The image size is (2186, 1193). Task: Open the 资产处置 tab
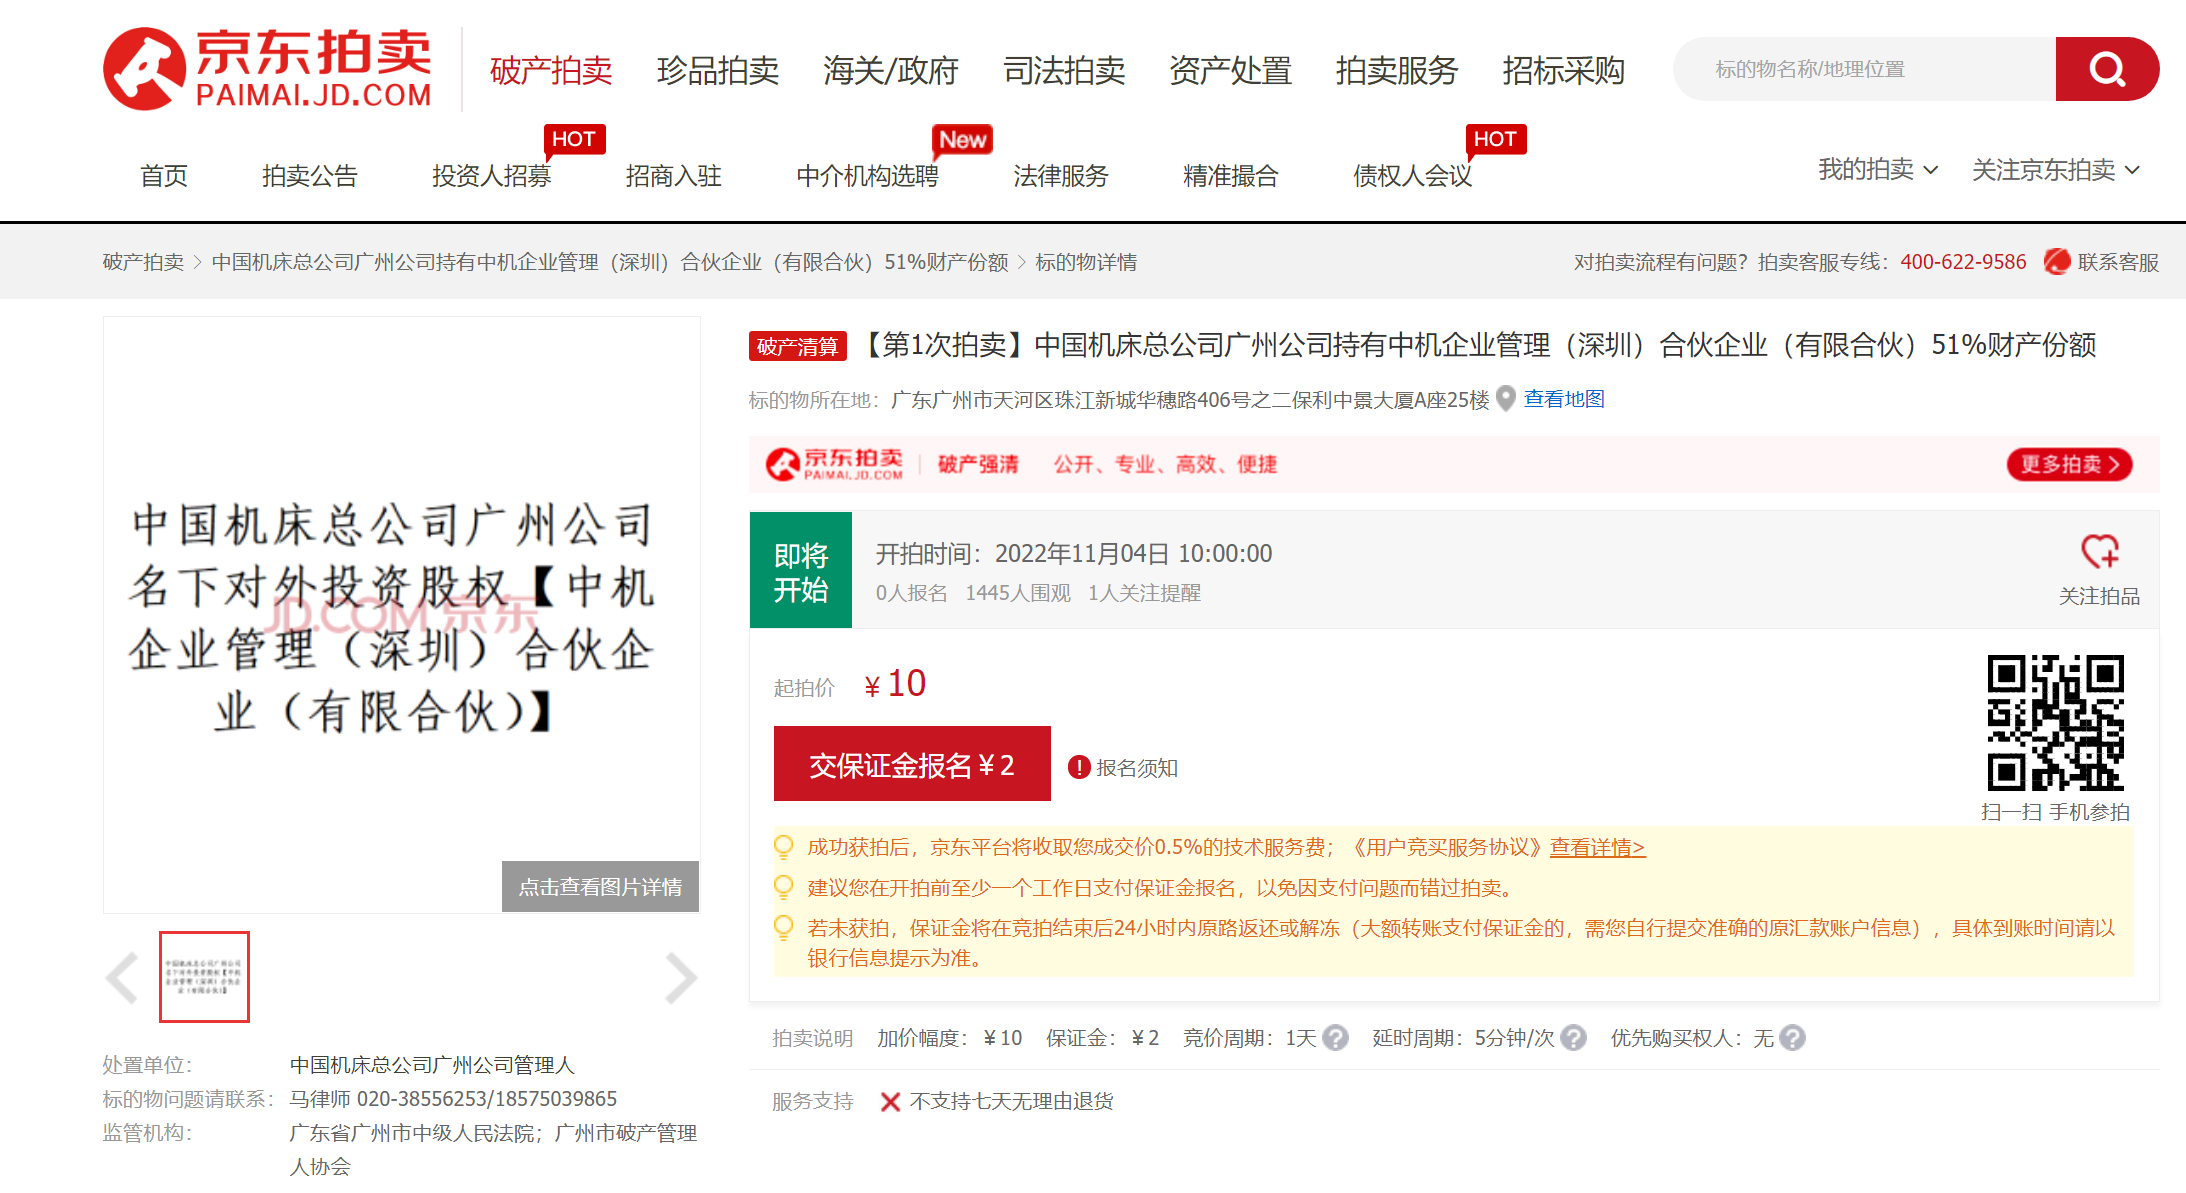1231,71
